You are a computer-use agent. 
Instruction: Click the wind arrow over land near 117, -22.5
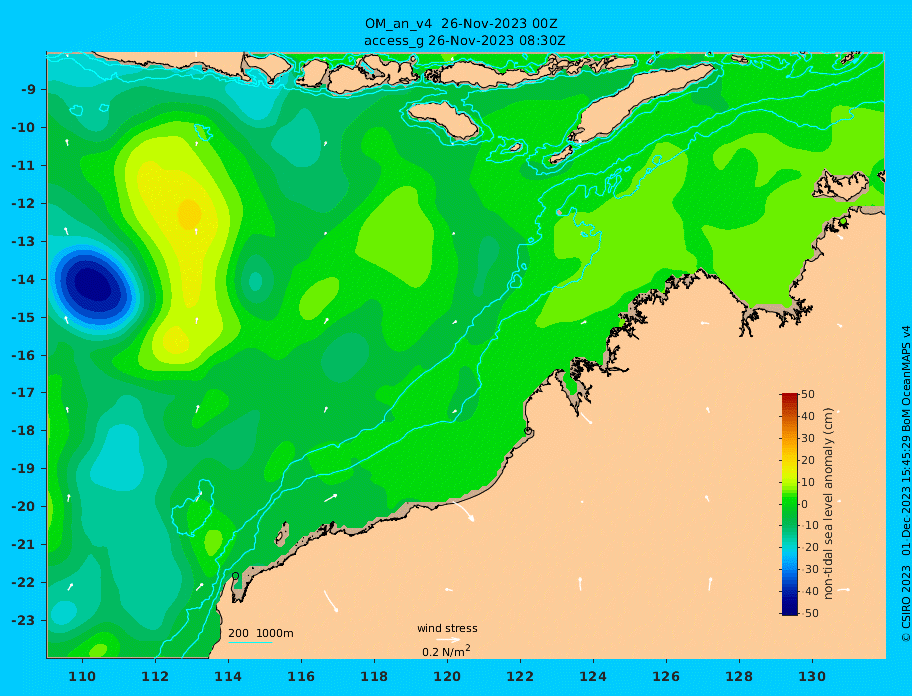[330, 601]
